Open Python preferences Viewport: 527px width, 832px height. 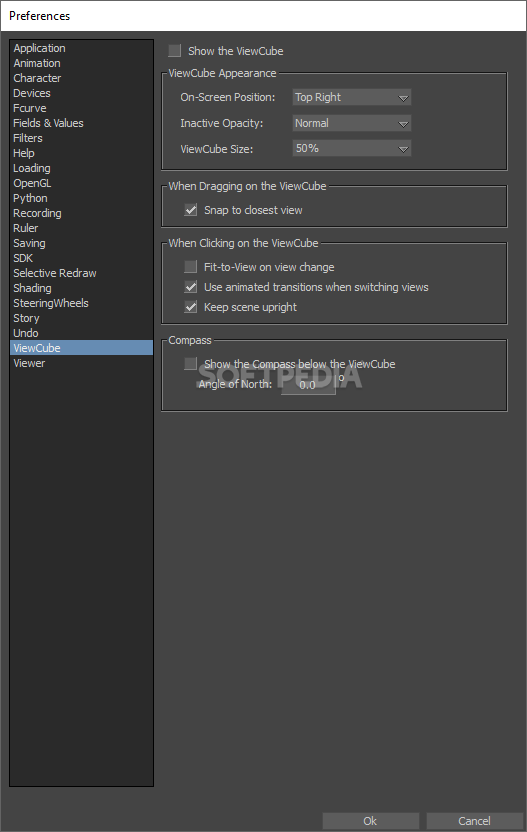pyautogui.click(x=82, y=198)
